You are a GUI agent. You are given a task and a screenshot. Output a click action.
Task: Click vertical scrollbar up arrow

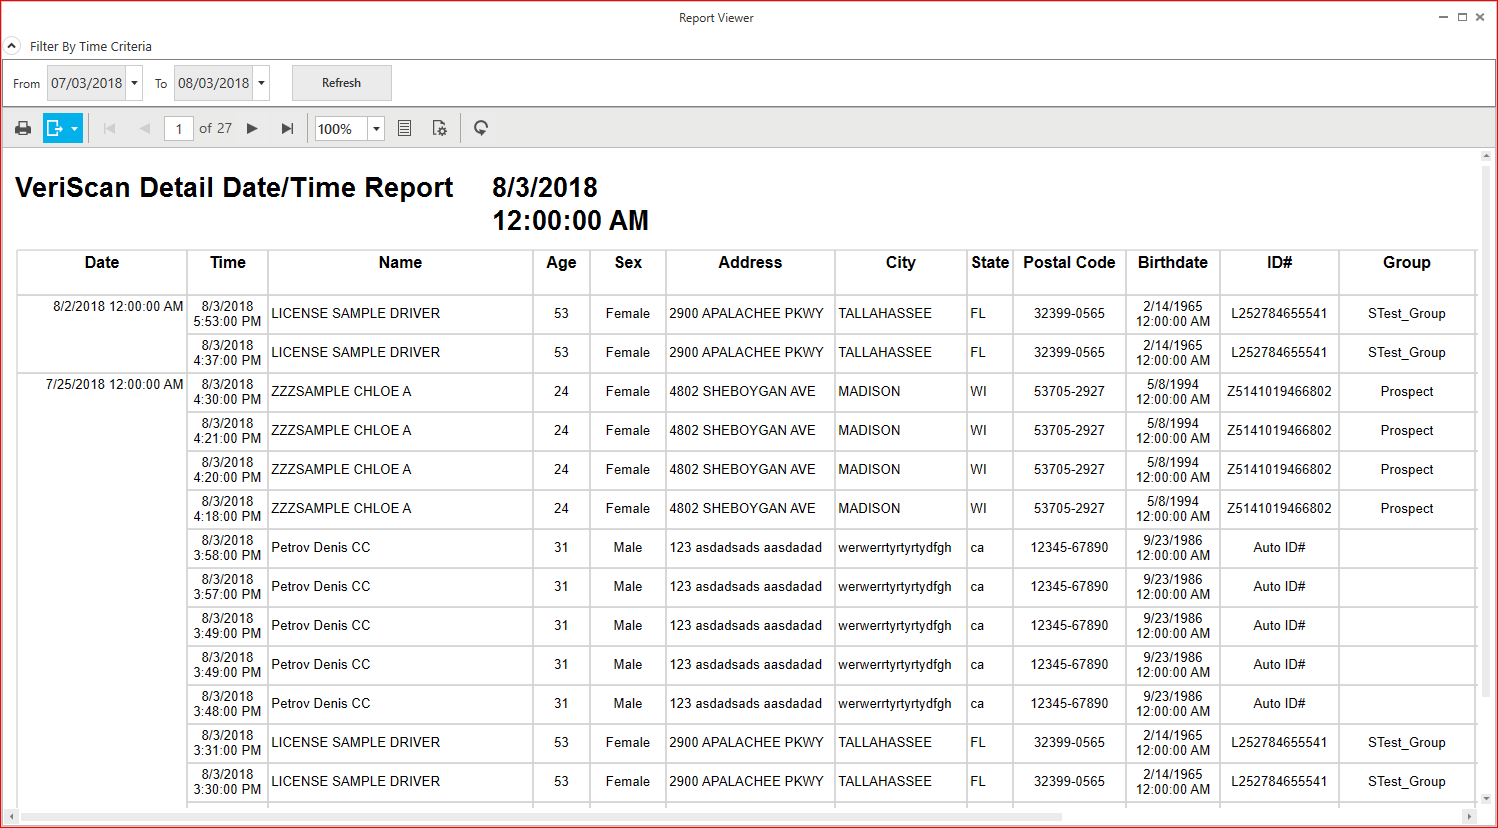[x=1486, y=156]
